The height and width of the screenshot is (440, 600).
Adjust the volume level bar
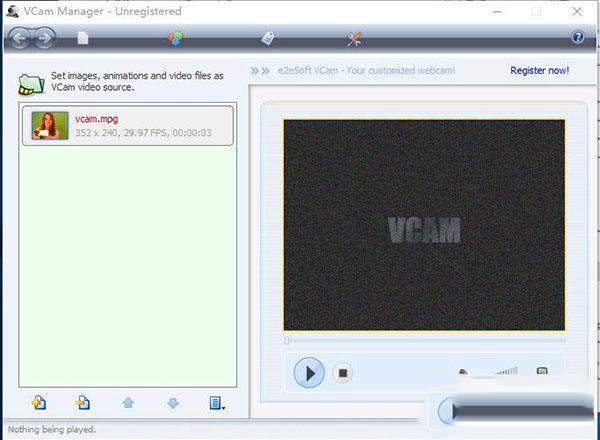(x=505, y=372)
